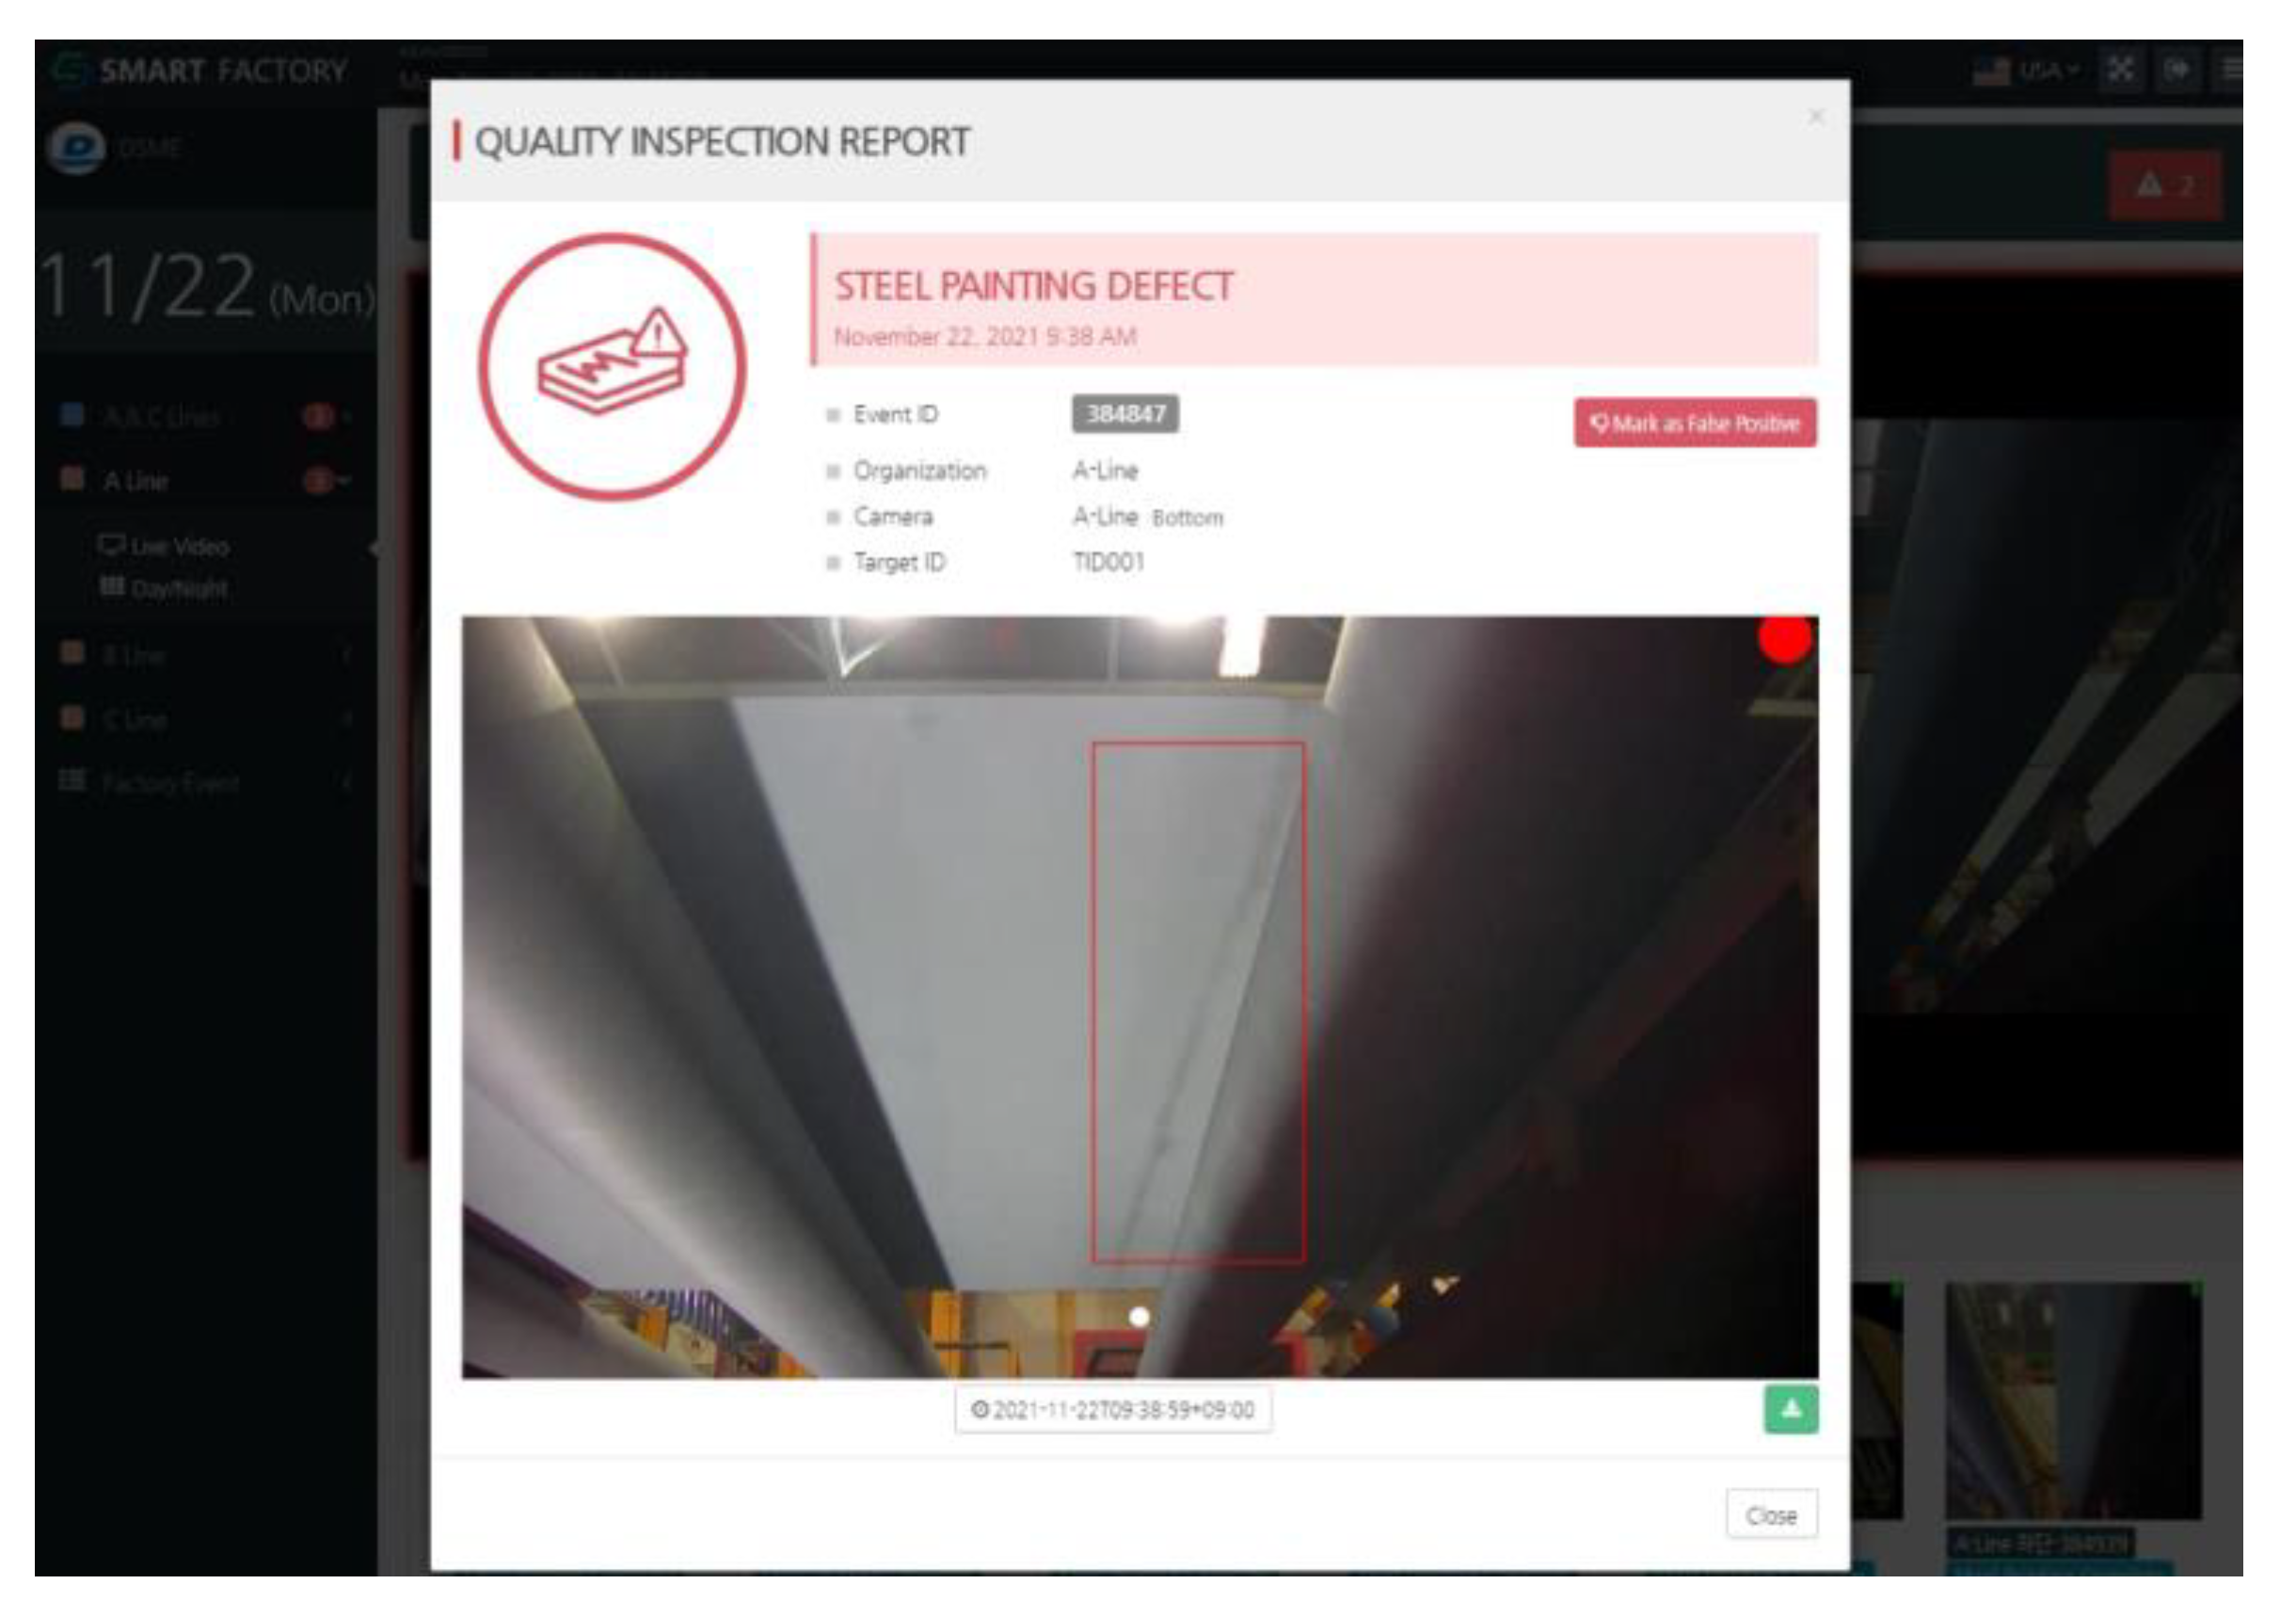Image resolution: width=2296 pixels, height=1616 pixels.
Task: Click the Smart Factory logo
Action: (200, 71)
